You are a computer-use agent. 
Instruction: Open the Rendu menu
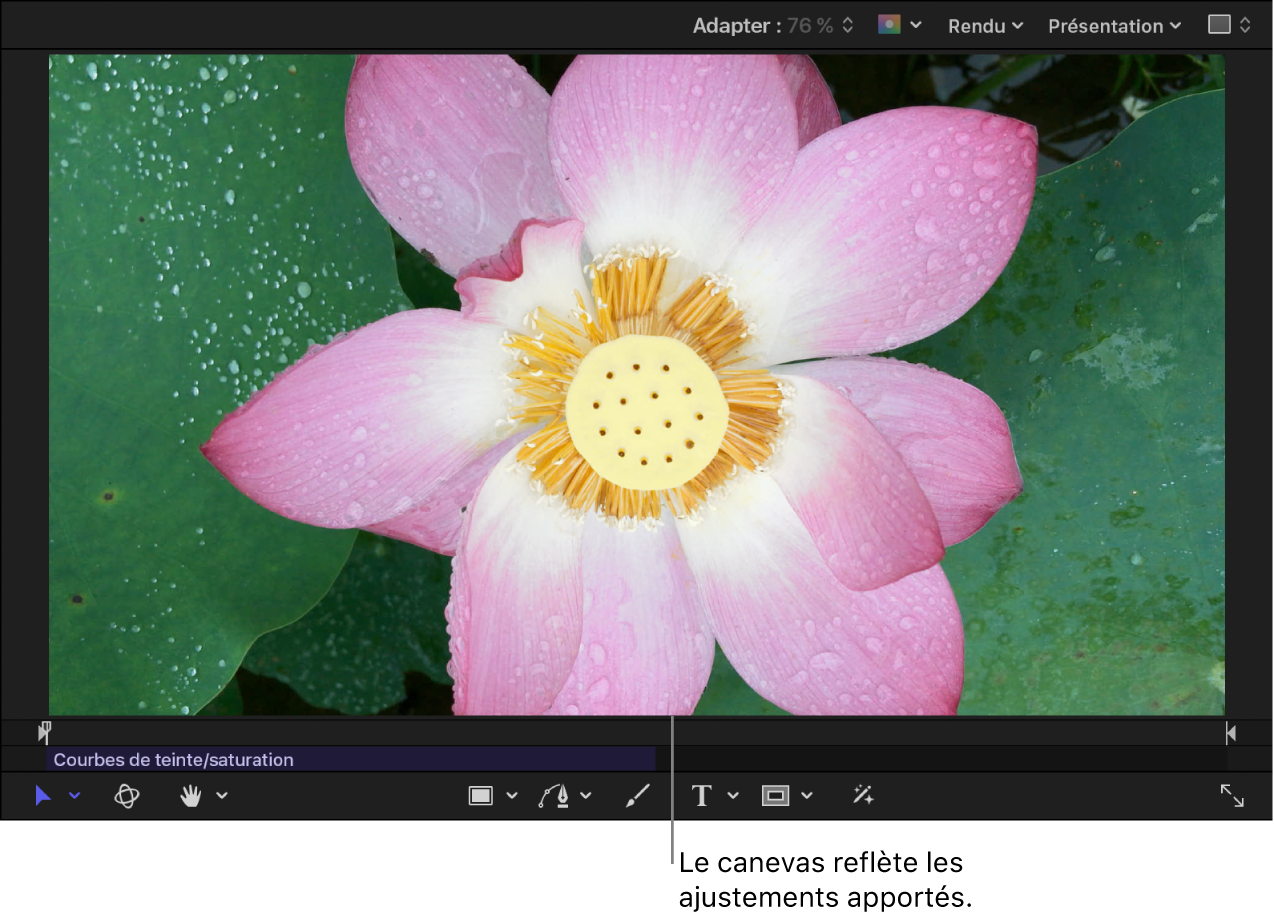tap(985, 26)
